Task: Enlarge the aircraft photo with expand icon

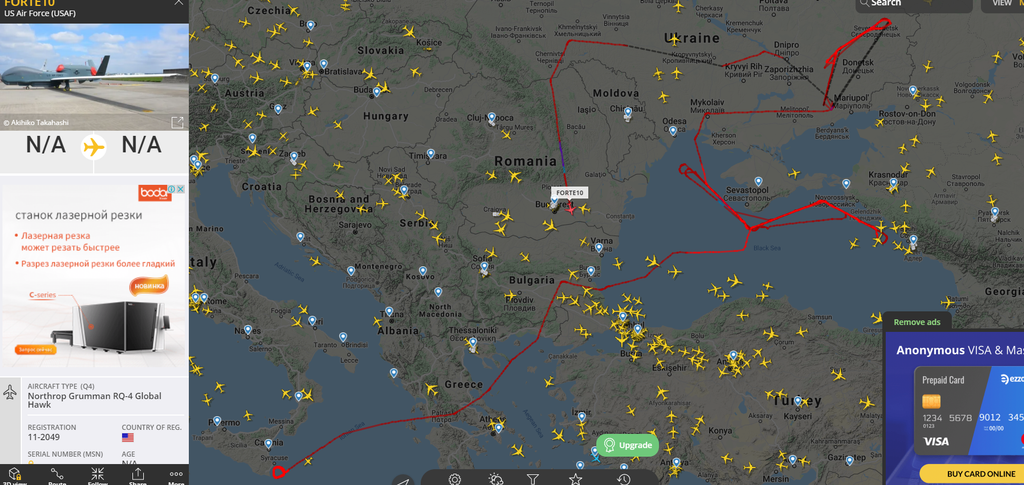Action: pos(177,122)
